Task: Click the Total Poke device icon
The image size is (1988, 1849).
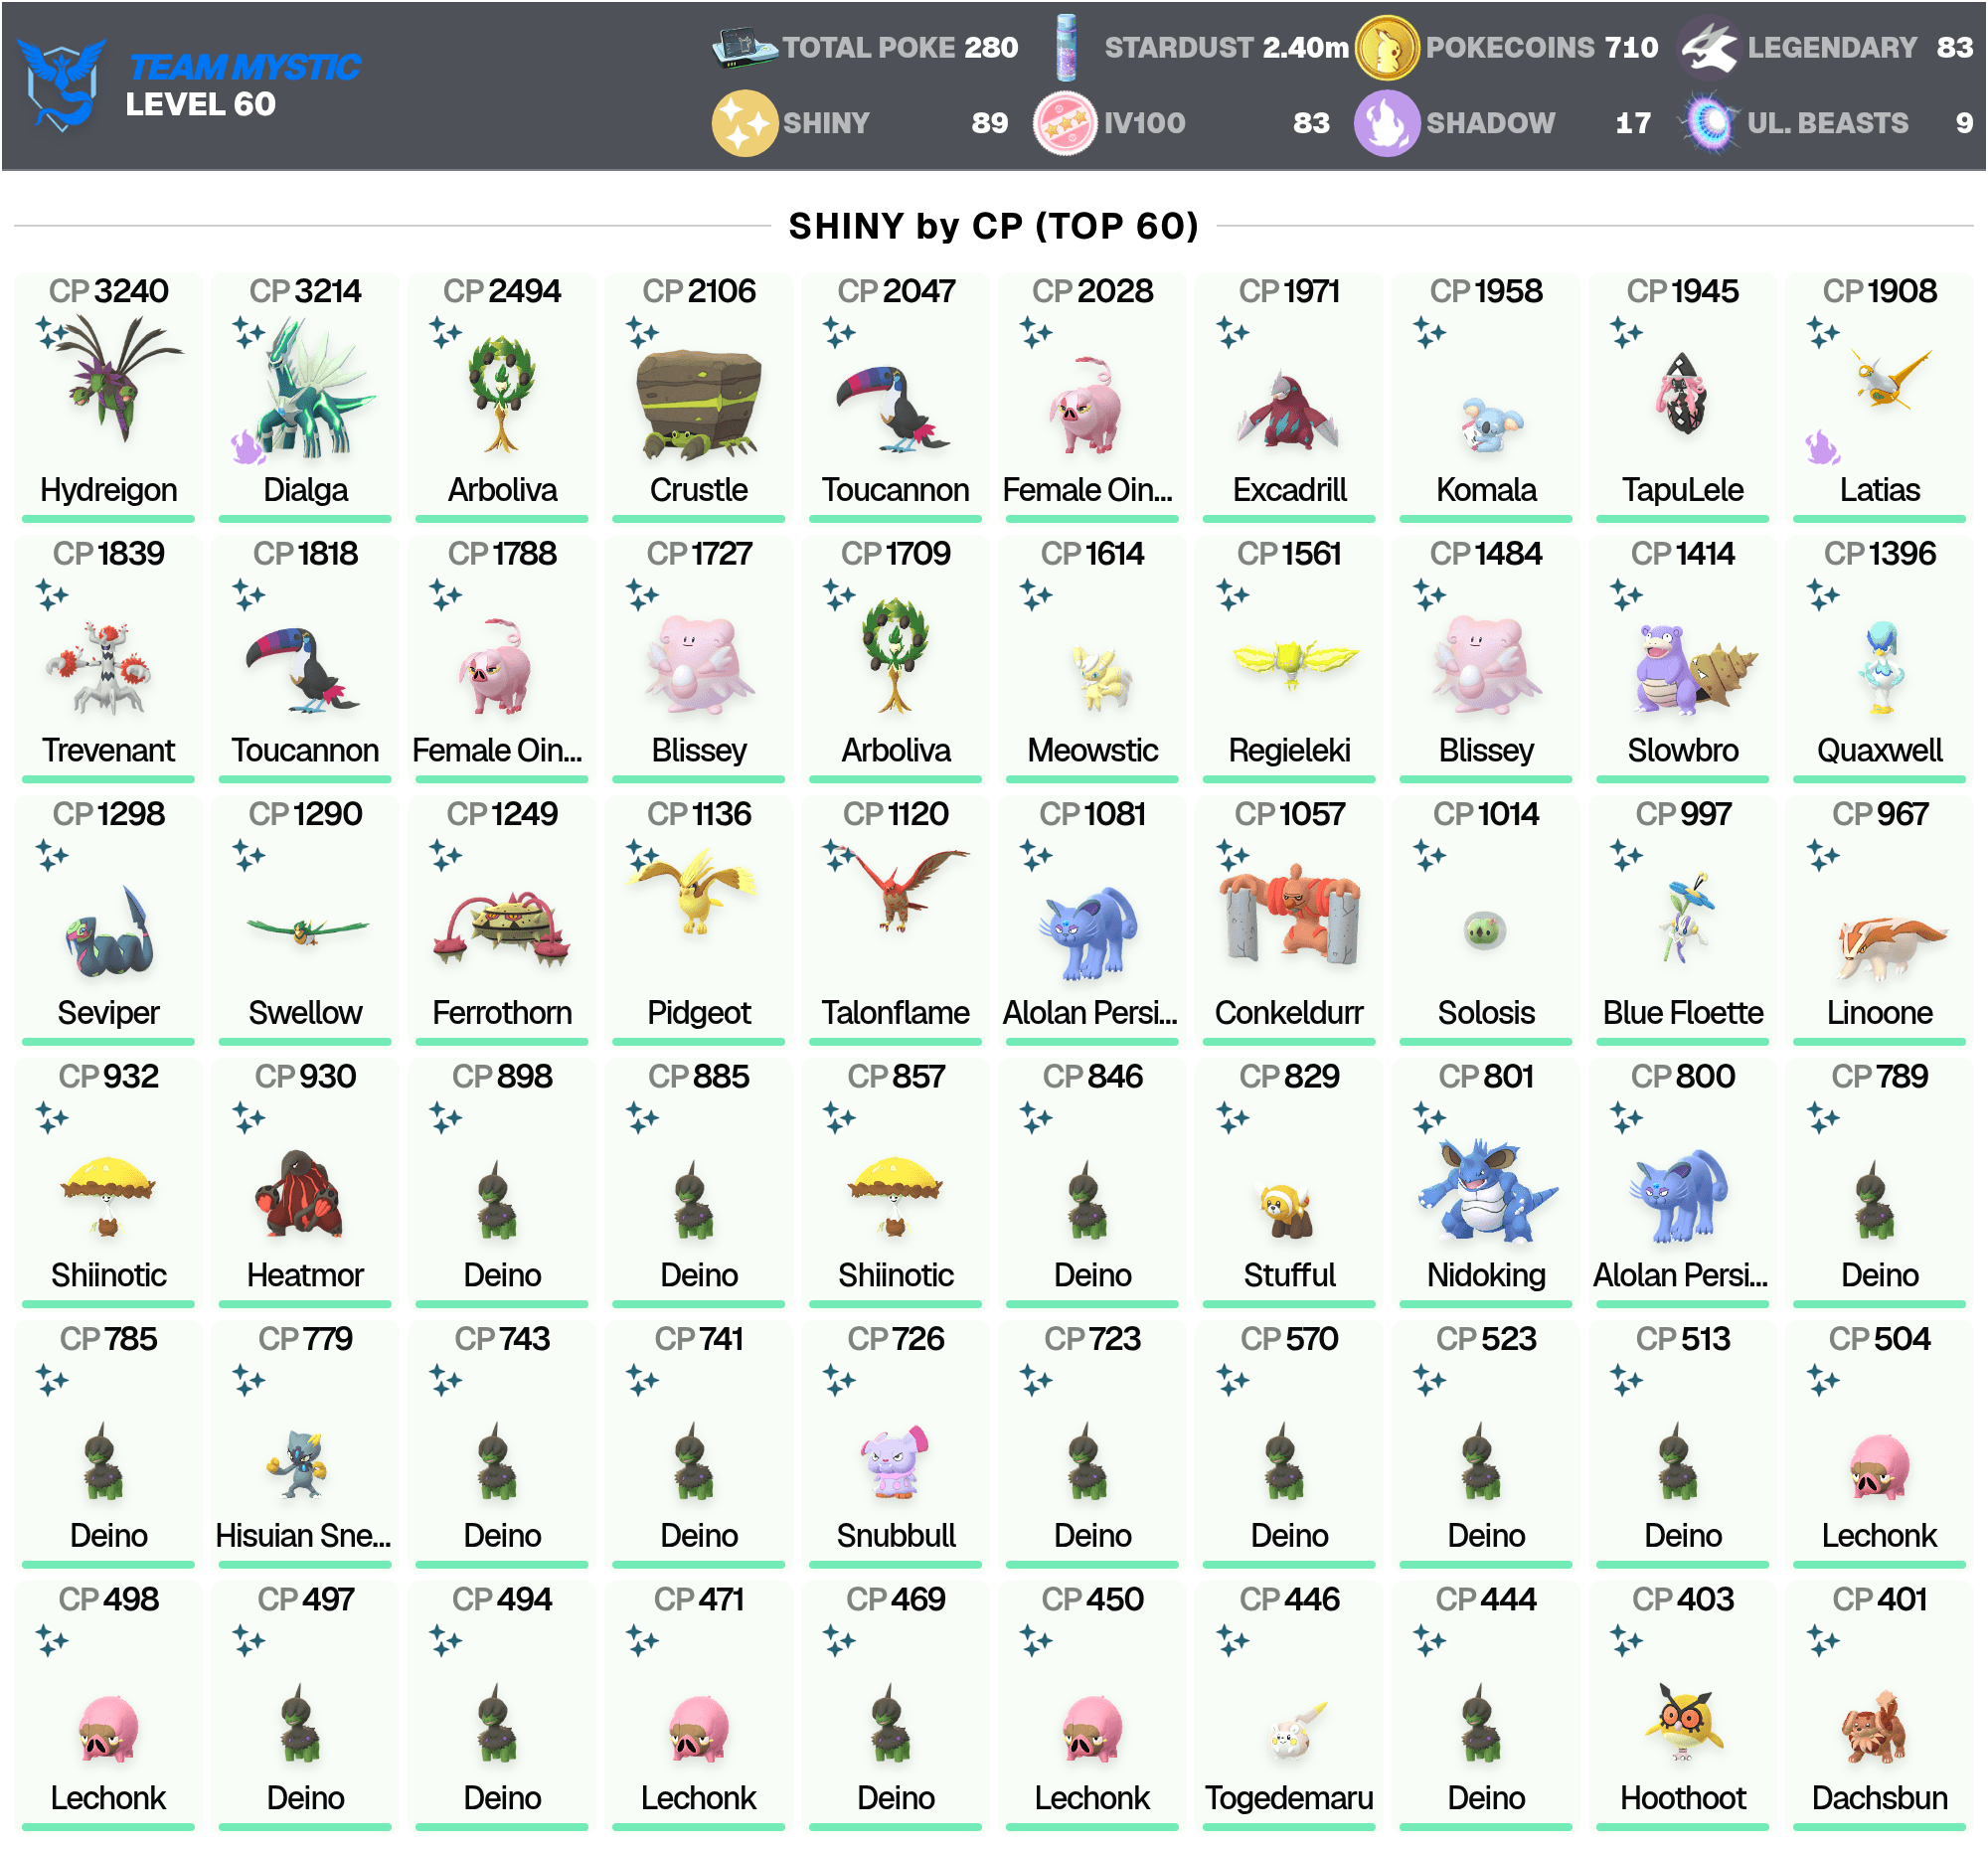Action: tap(744, 47)
